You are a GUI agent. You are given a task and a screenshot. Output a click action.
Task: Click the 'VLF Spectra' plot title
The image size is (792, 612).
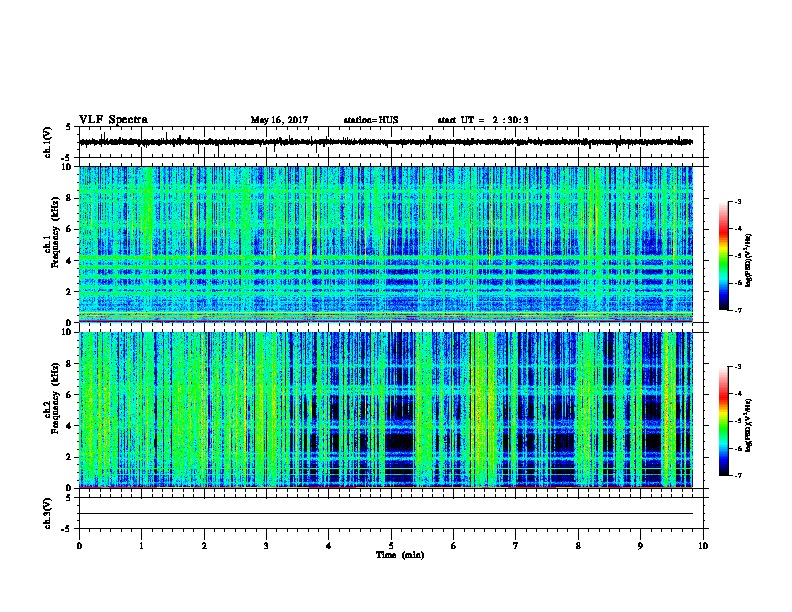coord(113,120)
